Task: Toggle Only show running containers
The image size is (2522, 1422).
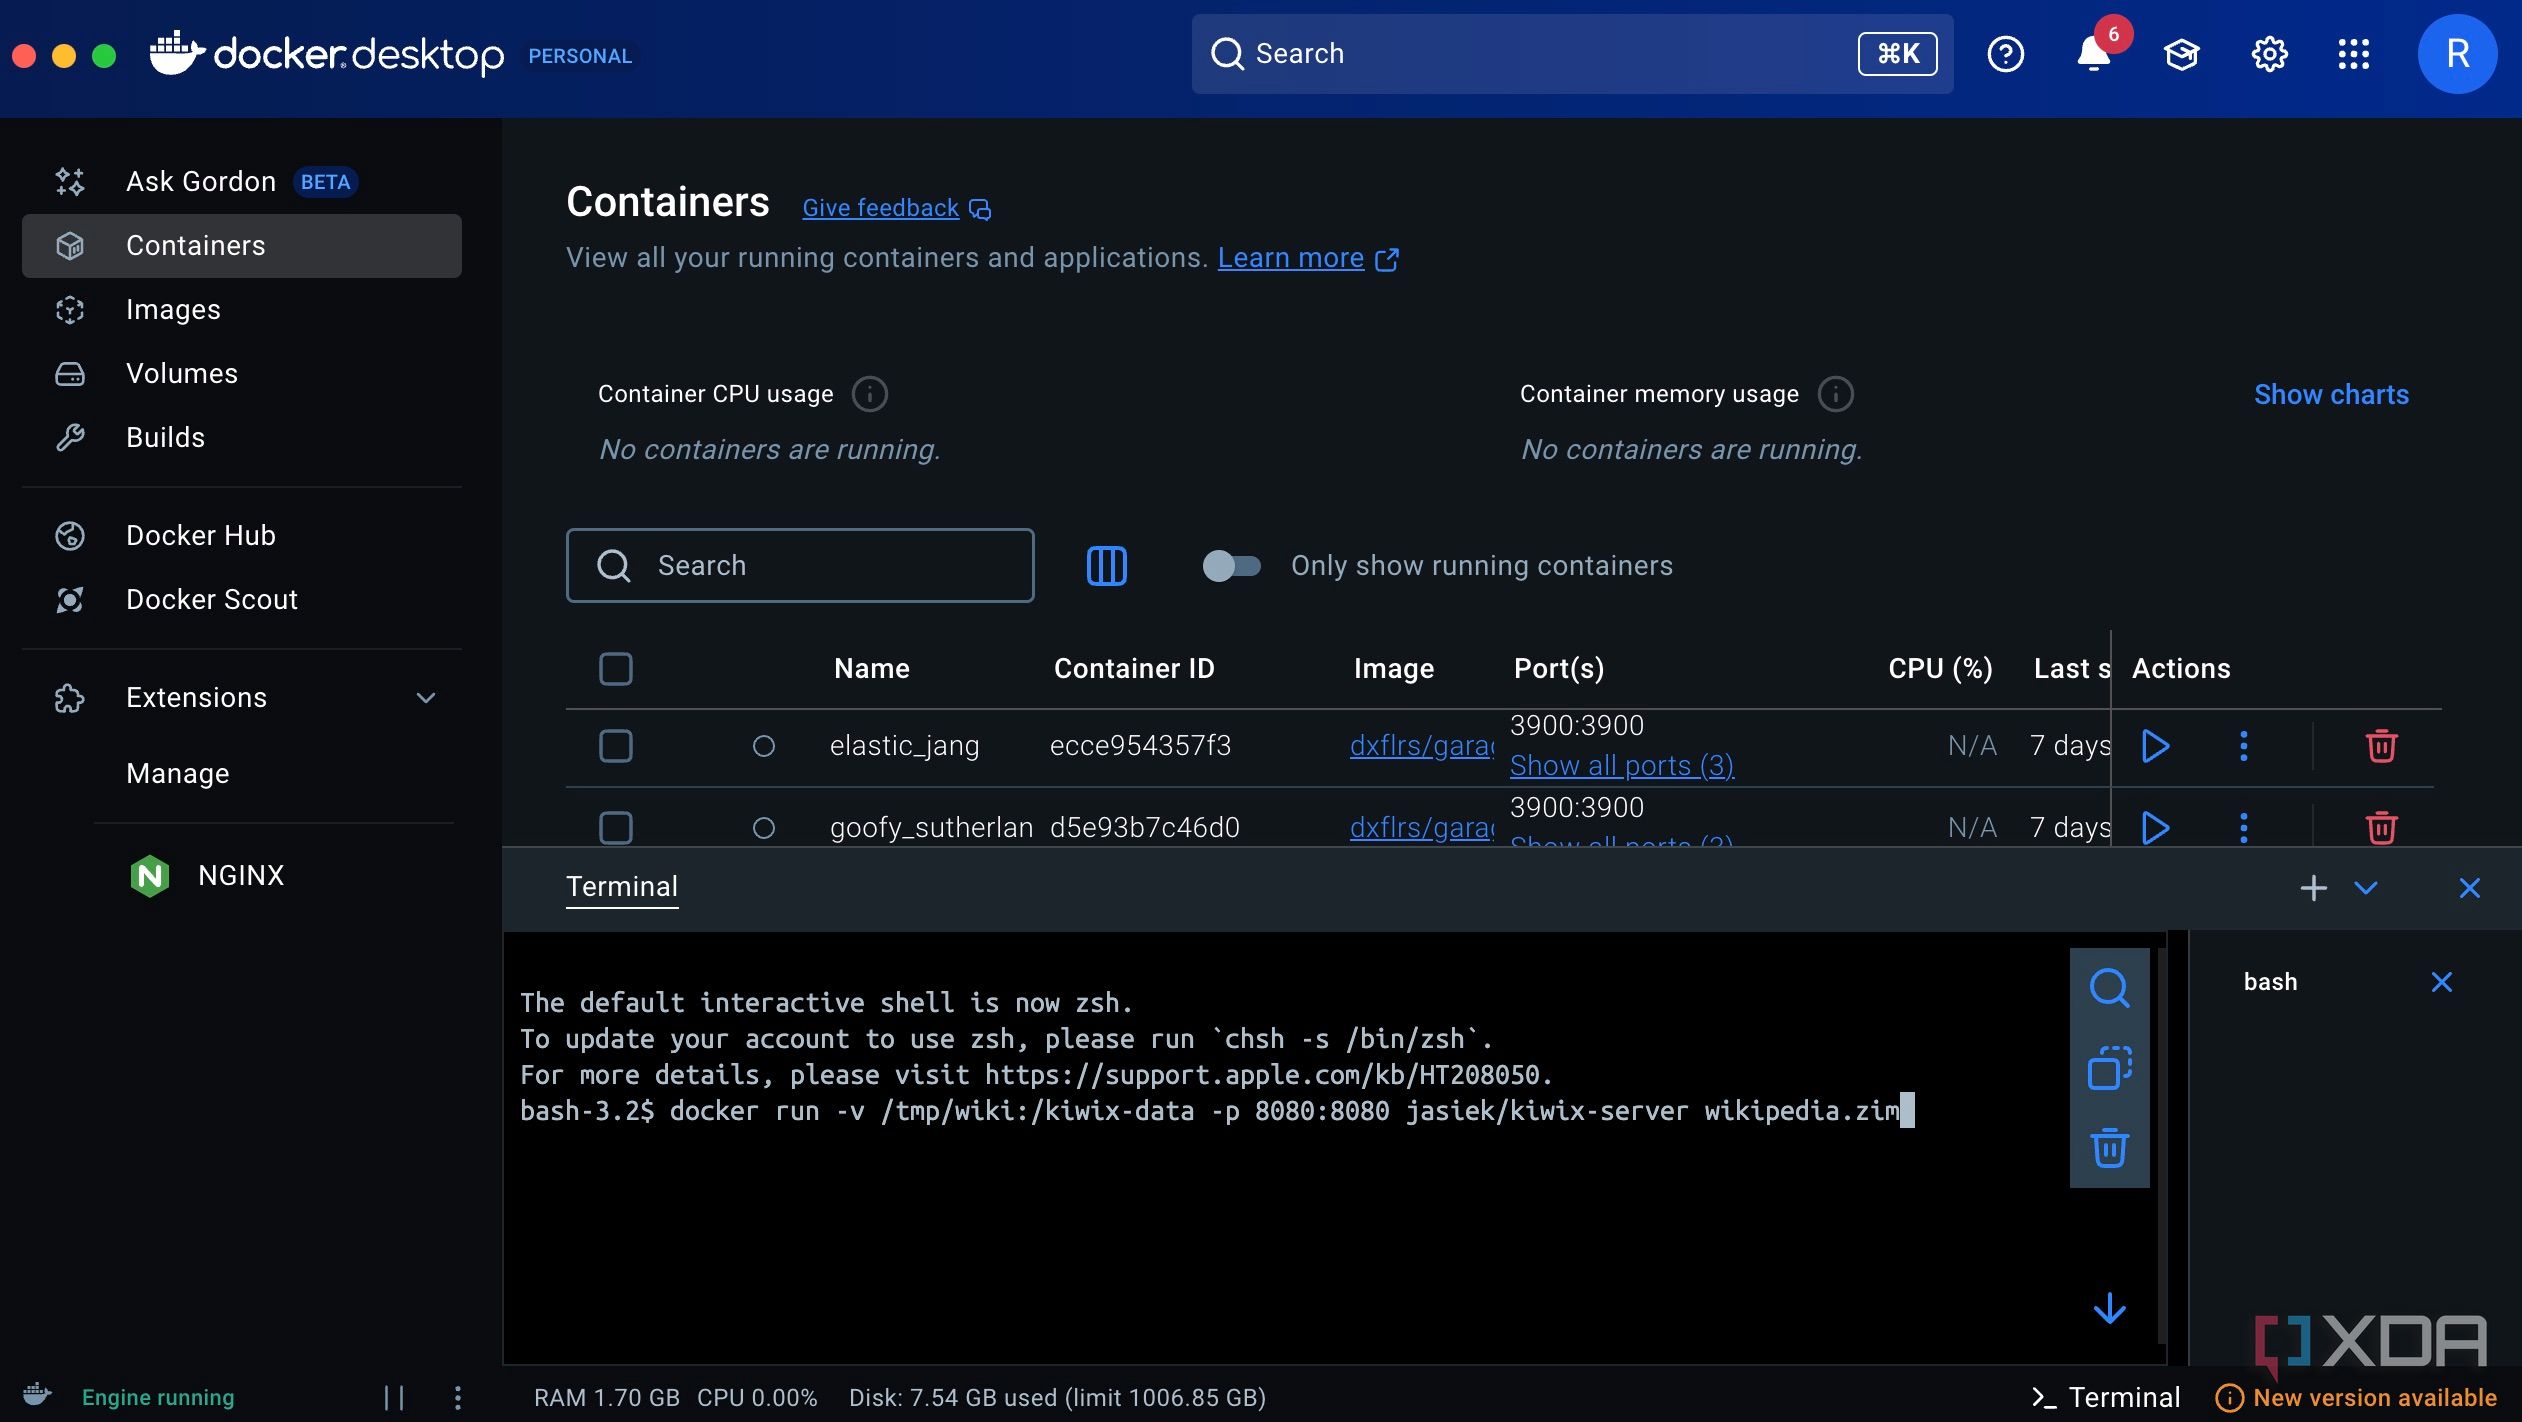Action: pos(1231,566)
